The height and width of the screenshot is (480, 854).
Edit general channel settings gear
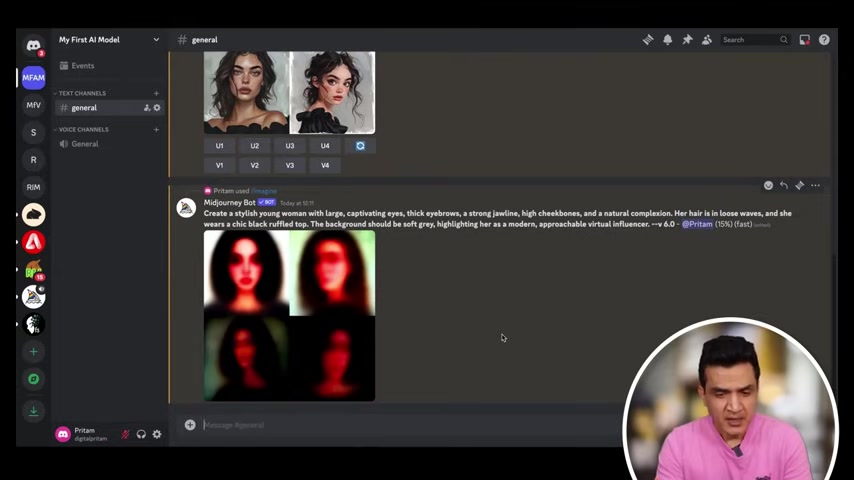(x=157, y=108)
